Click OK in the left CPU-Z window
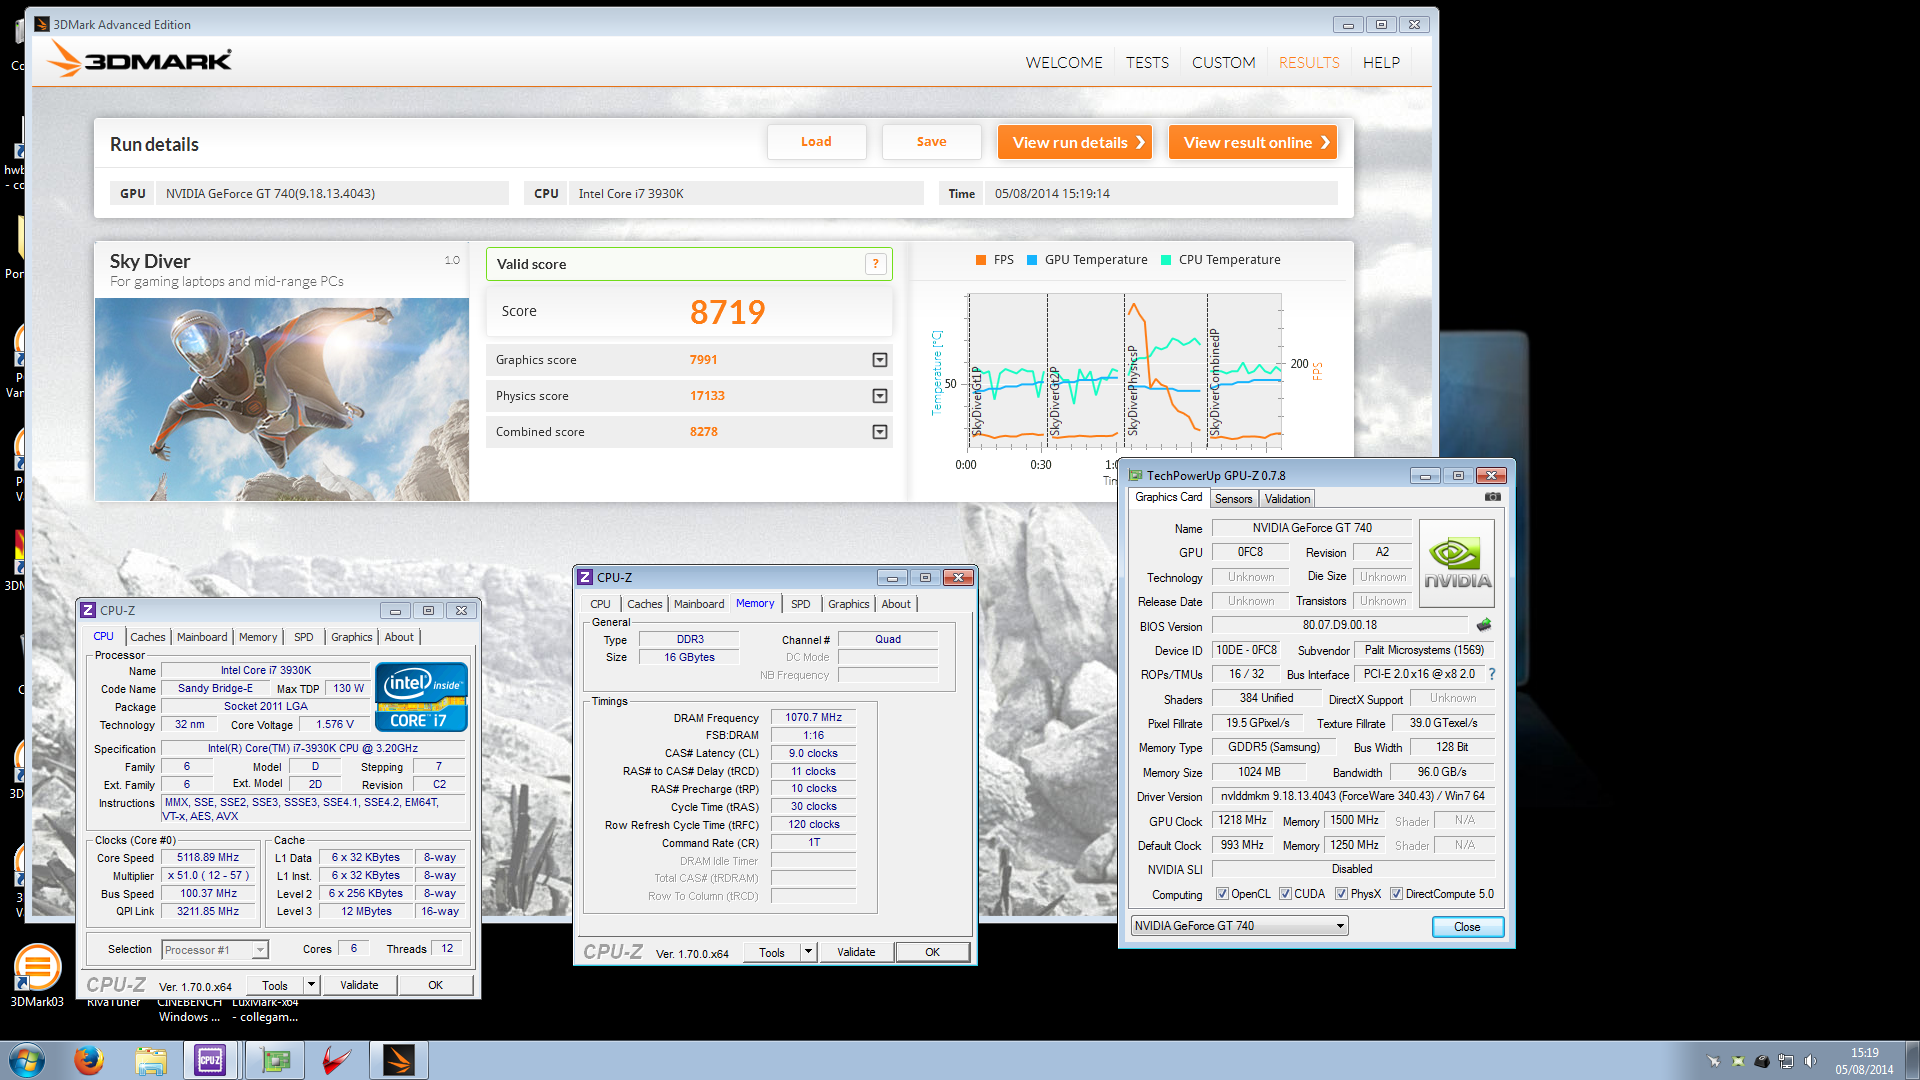 click(x=435, y=985)
